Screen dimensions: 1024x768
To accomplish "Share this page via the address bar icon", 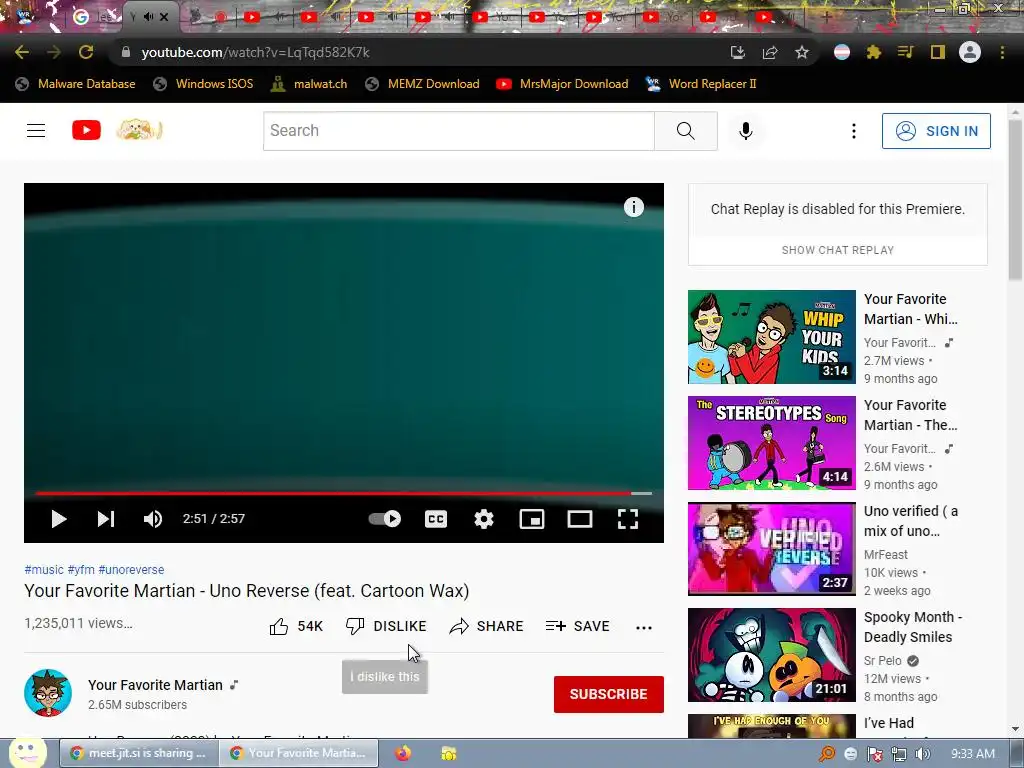I will 770,52.
